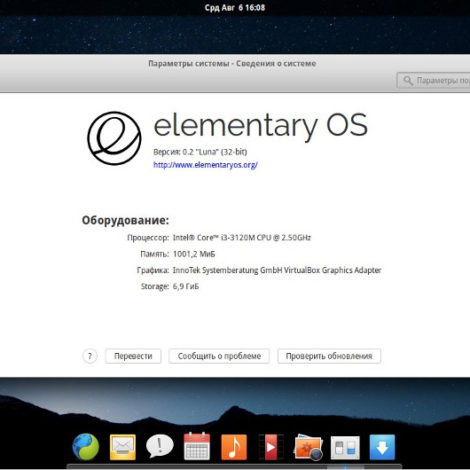Viewport: 470px width, 470px height.
Task: Open Midori web browser from dock
Action: pyautogui.click(x=86, y=447)
